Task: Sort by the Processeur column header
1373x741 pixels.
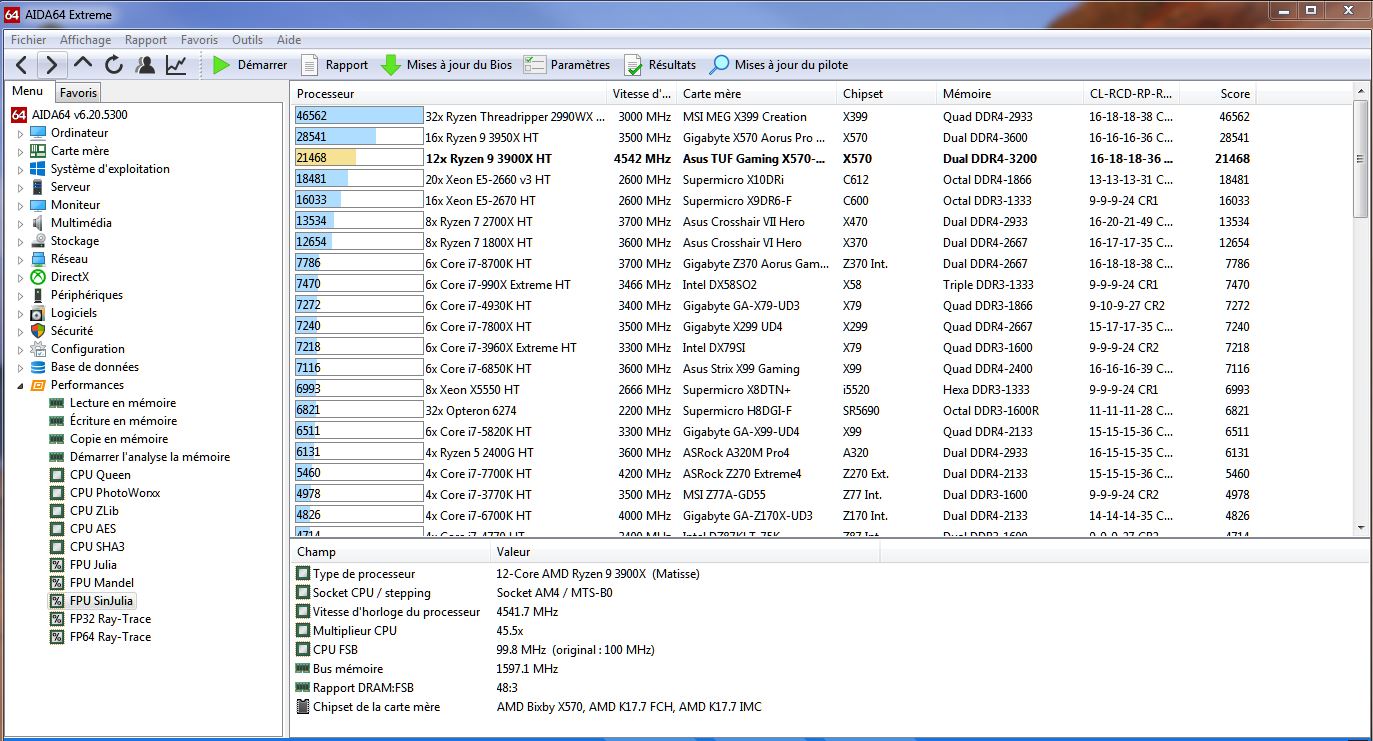Action: (449, 94)
